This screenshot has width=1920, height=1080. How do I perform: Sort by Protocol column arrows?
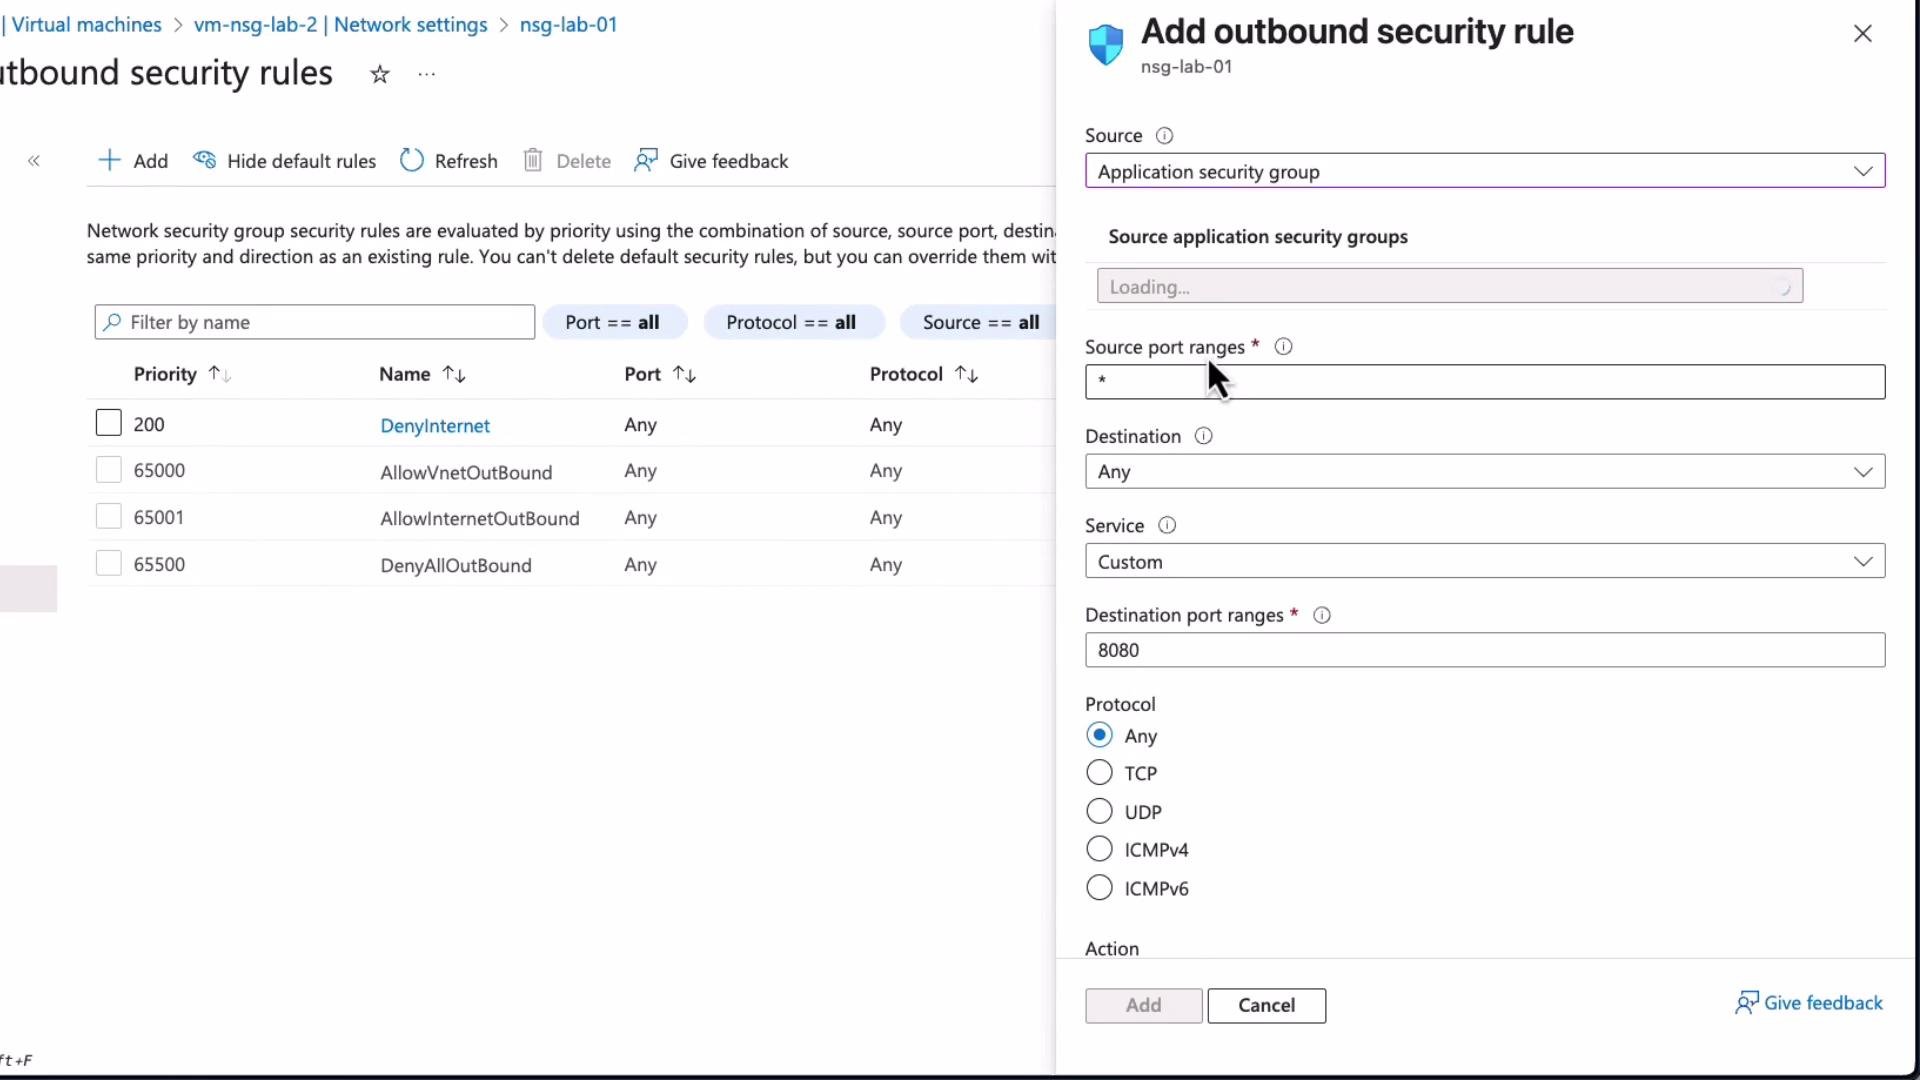(x=966, y=374)
